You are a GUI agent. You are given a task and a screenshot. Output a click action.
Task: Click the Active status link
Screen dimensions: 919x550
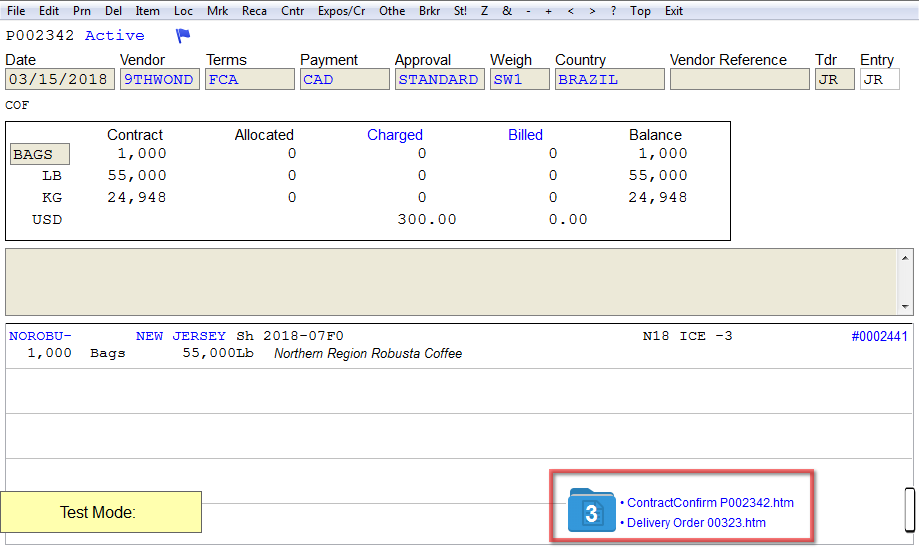(114, 35)
